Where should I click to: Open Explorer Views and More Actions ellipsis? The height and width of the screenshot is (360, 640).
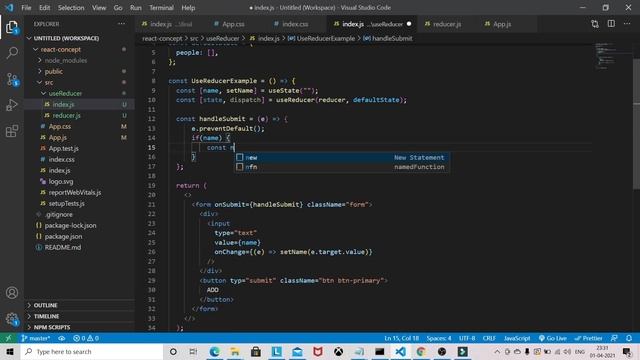click(122, 24)
